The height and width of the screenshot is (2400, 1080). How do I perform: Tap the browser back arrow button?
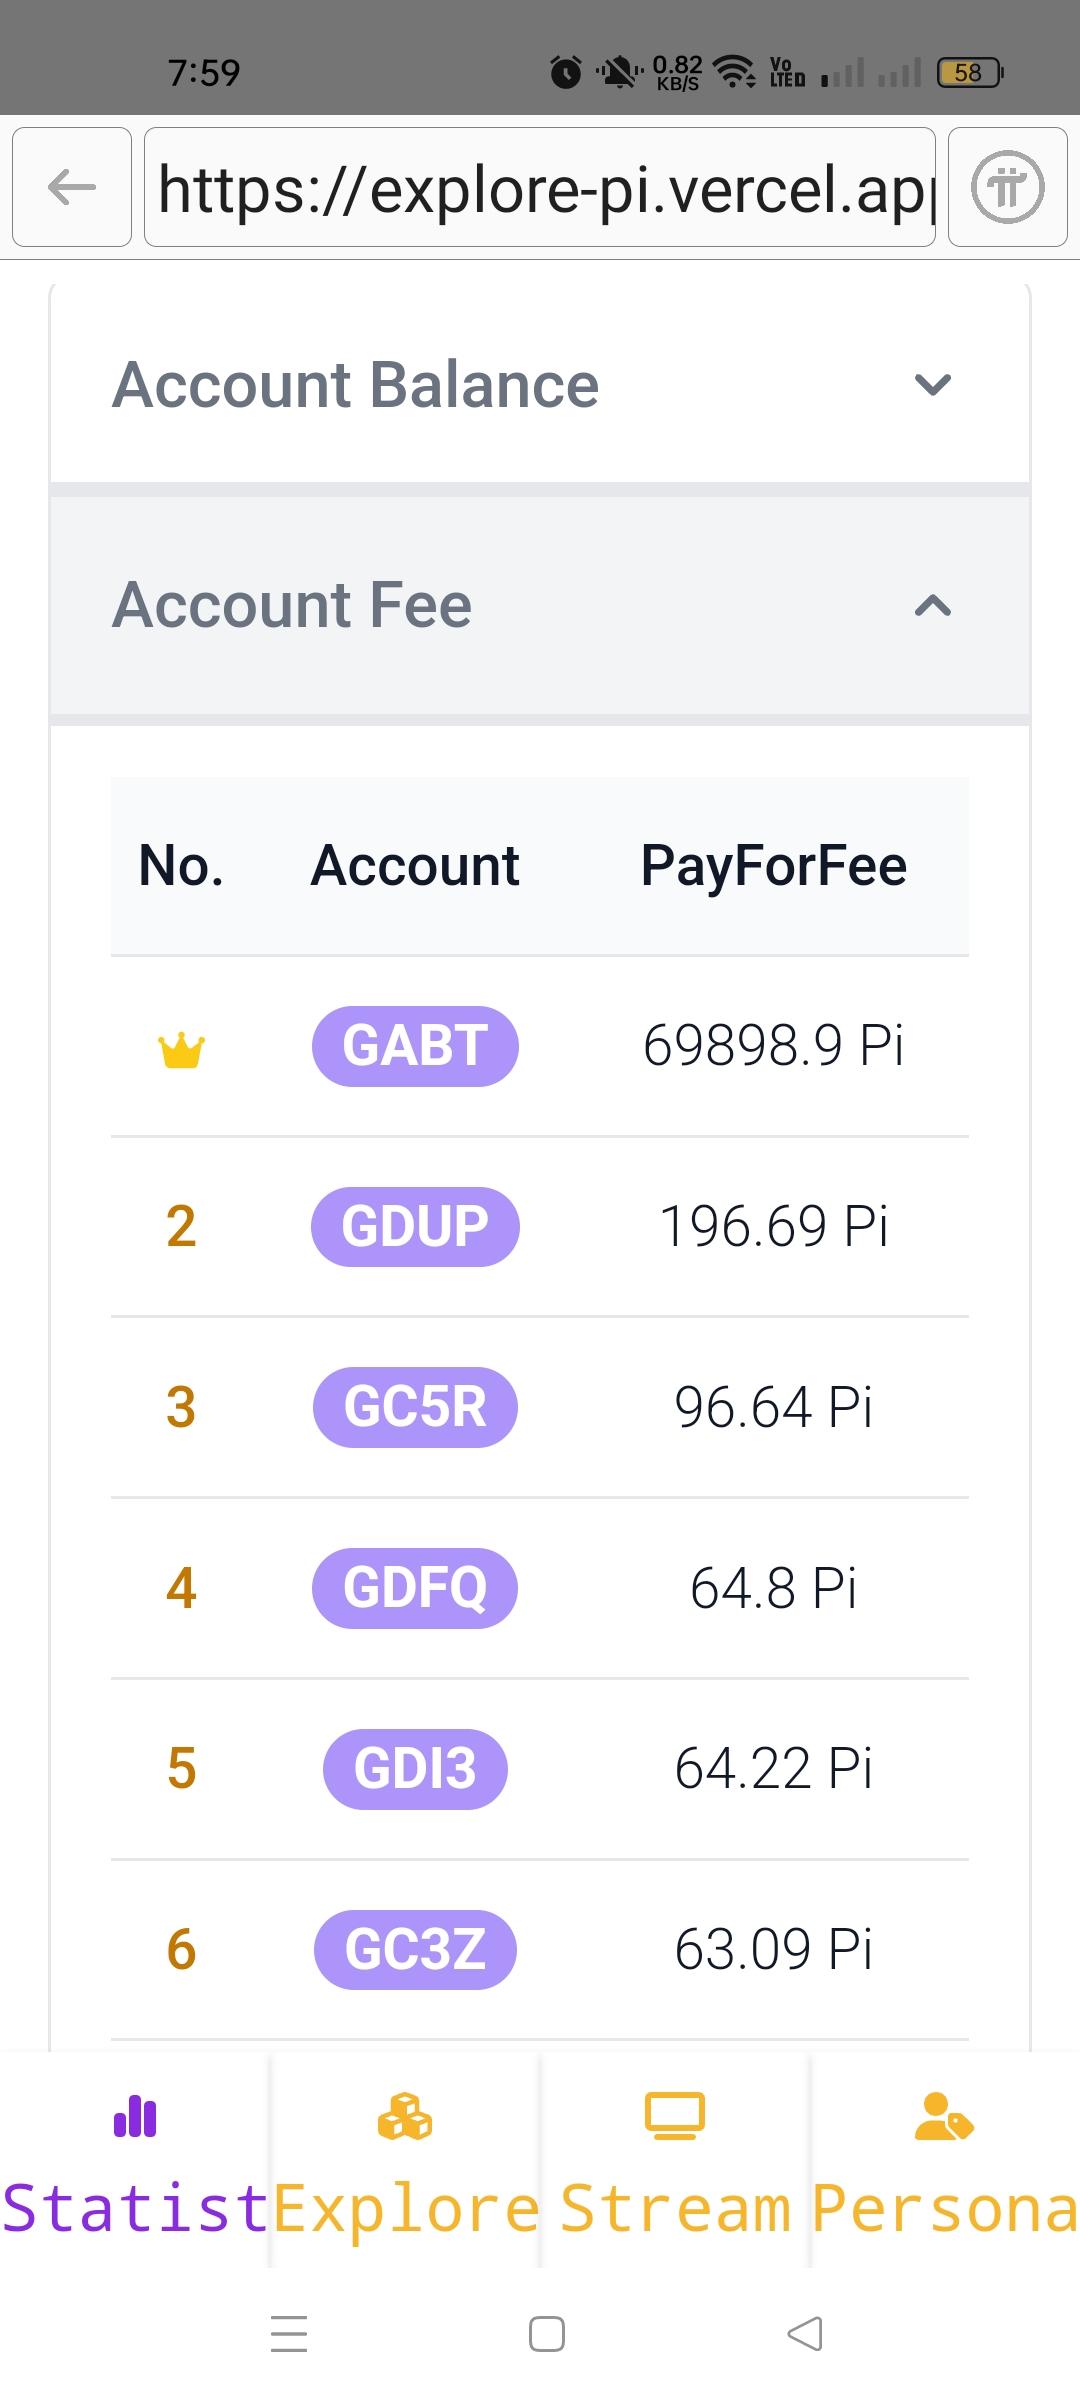pyautogui.click(x=72, y=187)
